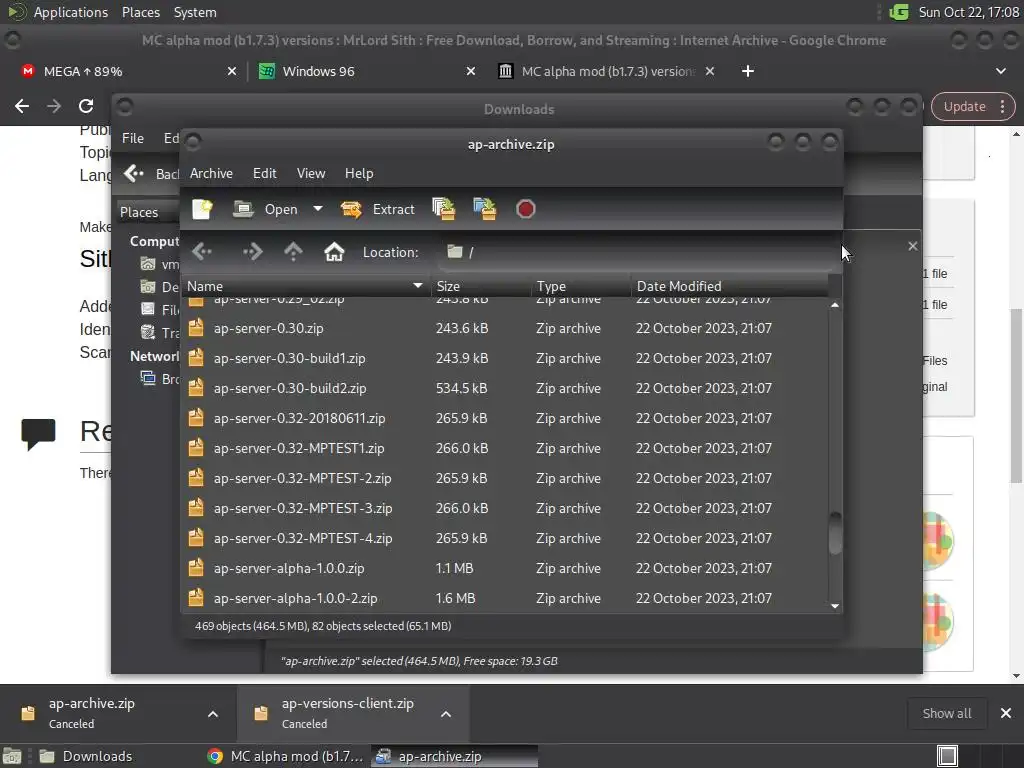
Task: Select ap-server-alpha-1.0.0.zip file
Action: click(504, 568)
